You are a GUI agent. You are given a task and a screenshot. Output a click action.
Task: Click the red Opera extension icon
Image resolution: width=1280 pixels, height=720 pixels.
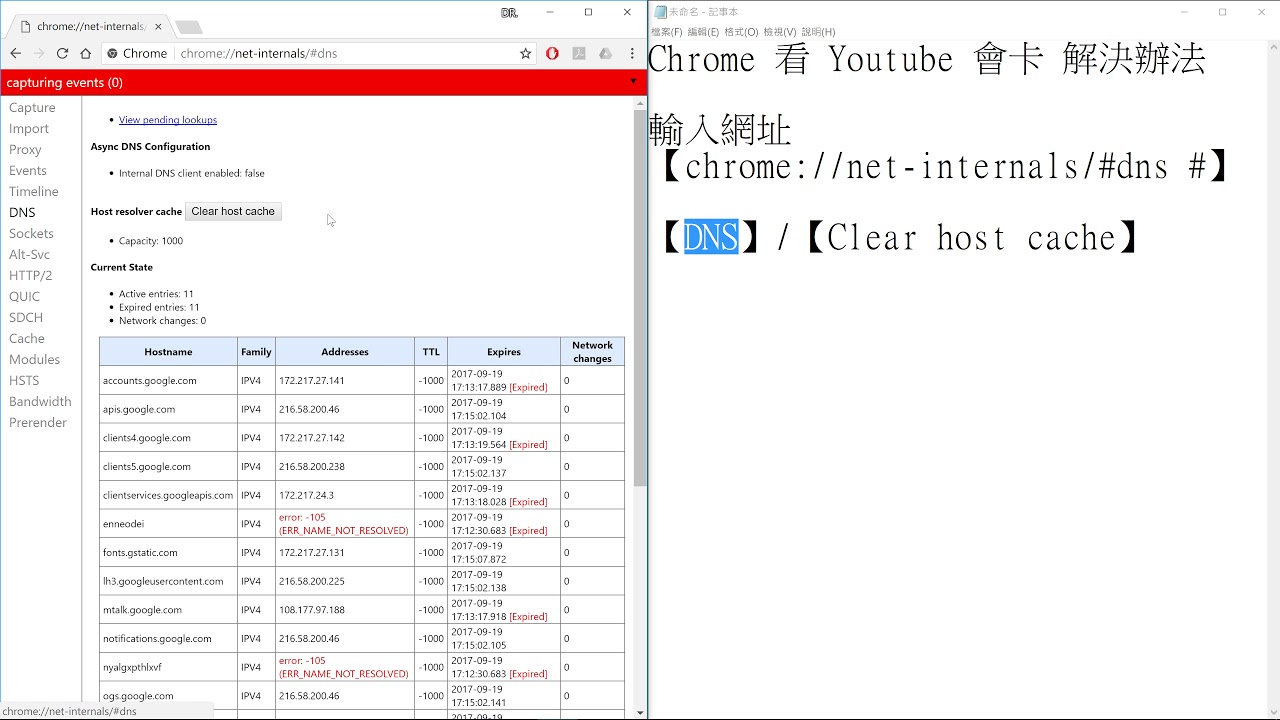tap(552, 53)
